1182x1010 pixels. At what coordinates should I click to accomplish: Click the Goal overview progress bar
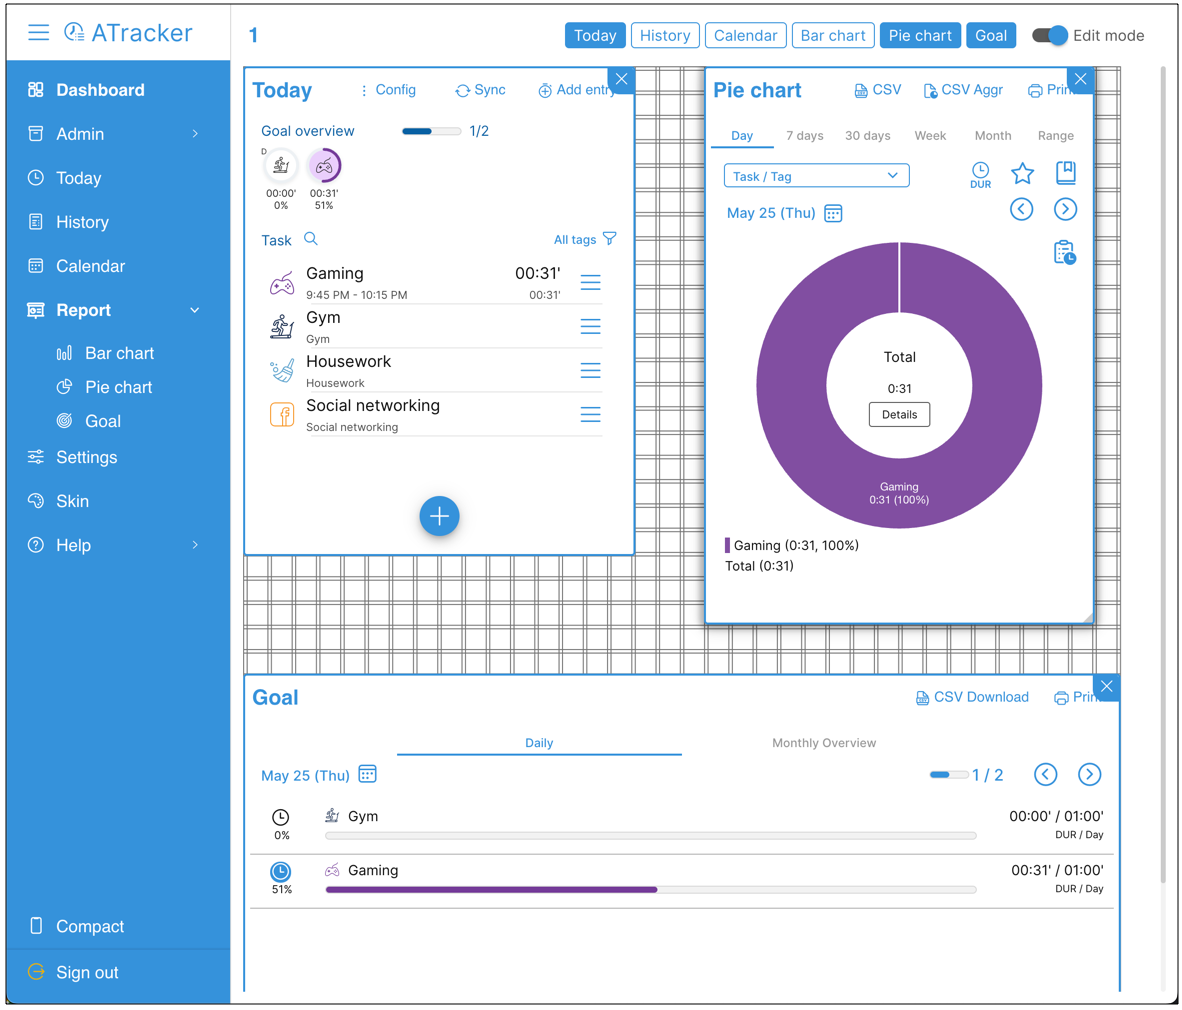click(x=431, y=131)
